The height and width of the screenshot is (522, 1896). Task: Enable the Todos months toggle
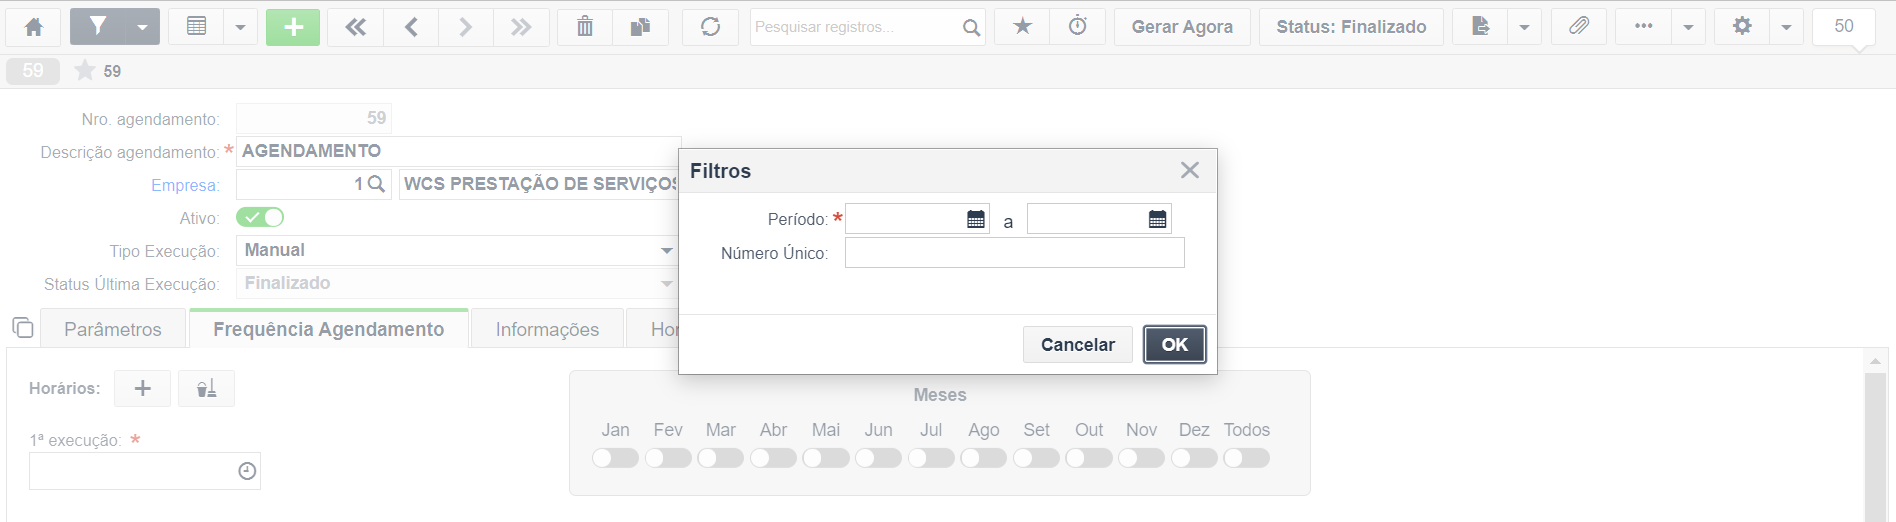click(x=1246, y=458)
